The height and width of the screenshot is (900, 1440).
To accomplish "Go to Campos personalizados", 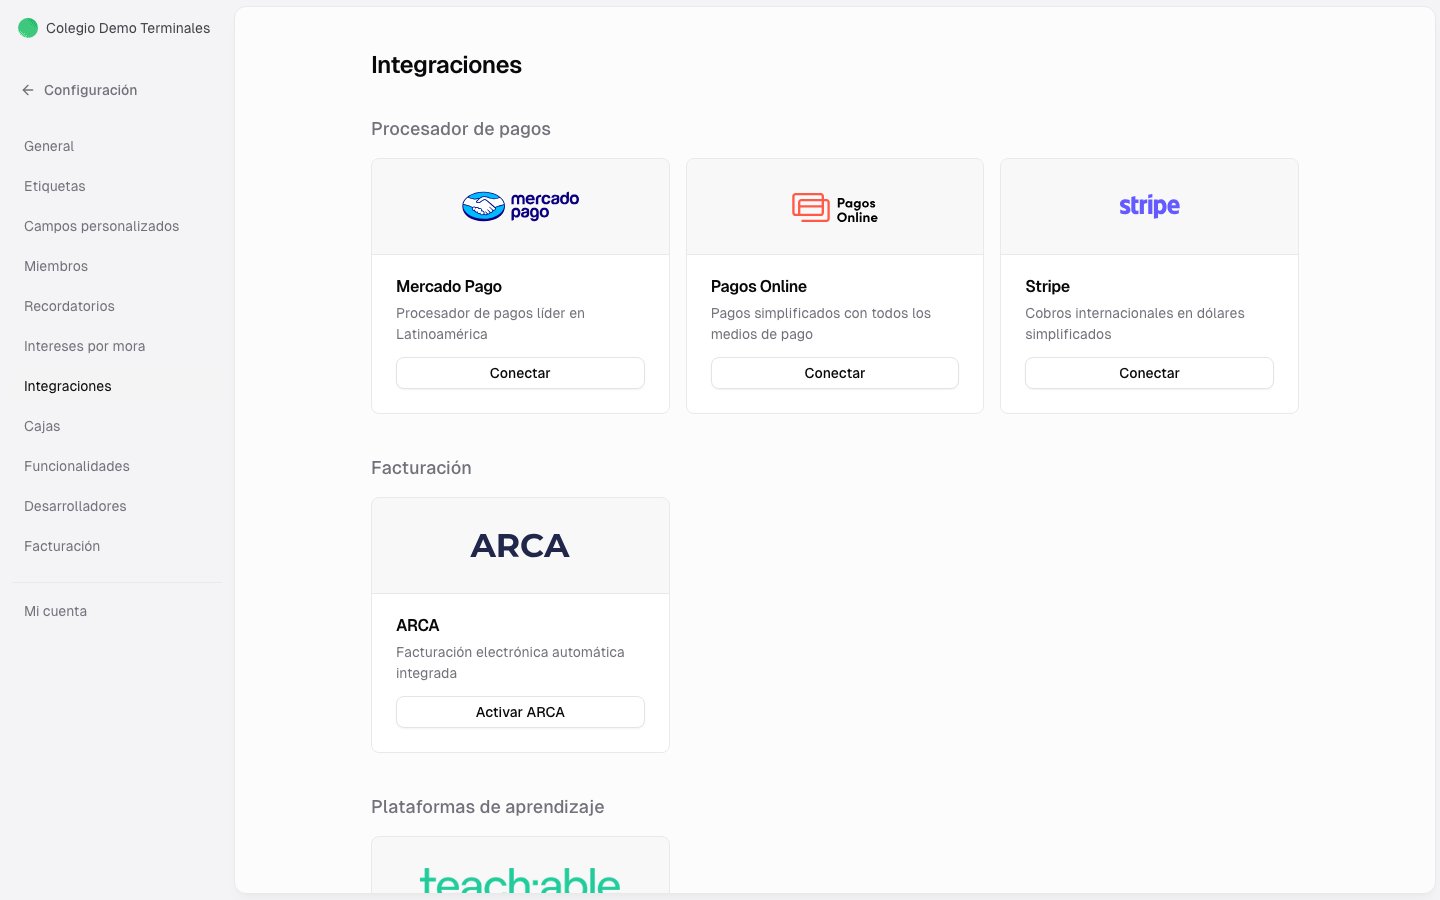I will coord(102,226).
